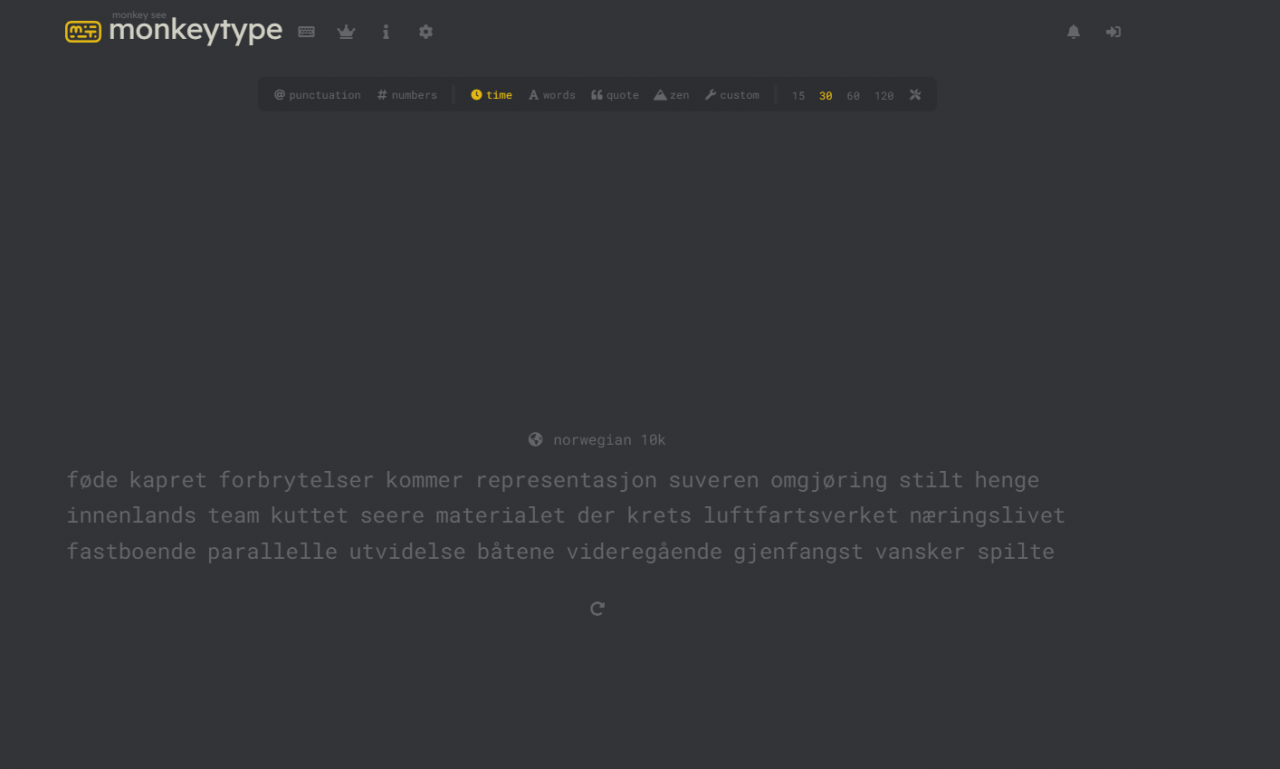
Task: Open test settings via the keyboard icon
Action: point(306,31)
